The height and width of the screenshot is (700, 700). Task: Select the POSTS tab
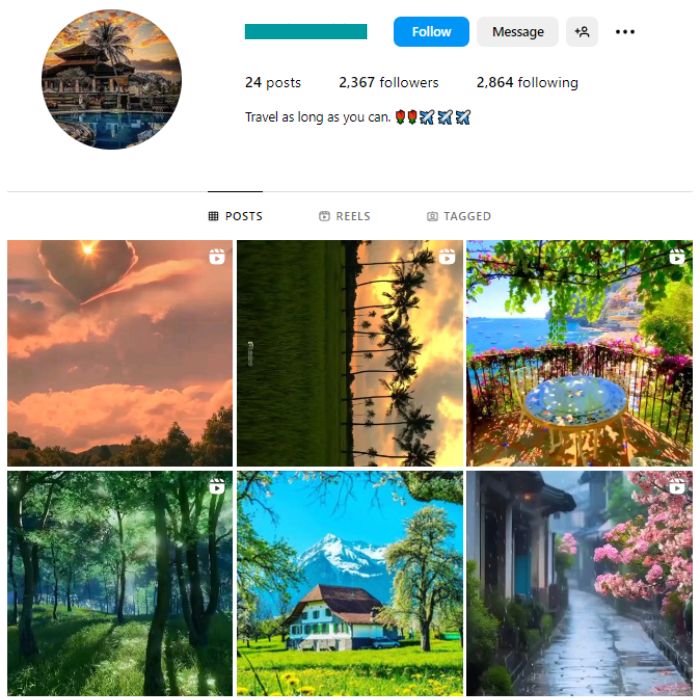point(235,216)
